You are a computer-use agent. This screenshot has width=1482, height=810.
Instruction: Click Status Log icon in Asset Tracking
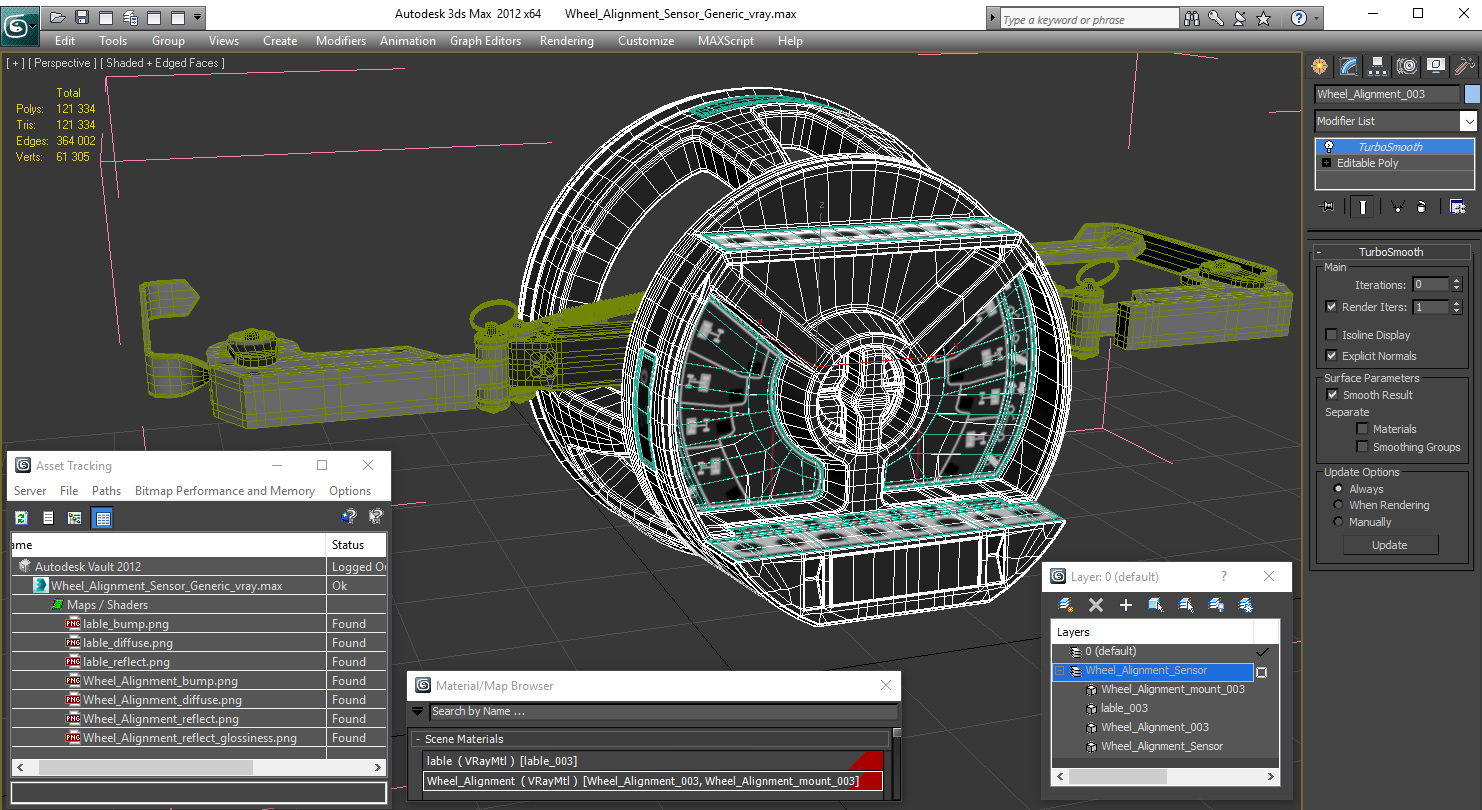[x=48, y=517]
